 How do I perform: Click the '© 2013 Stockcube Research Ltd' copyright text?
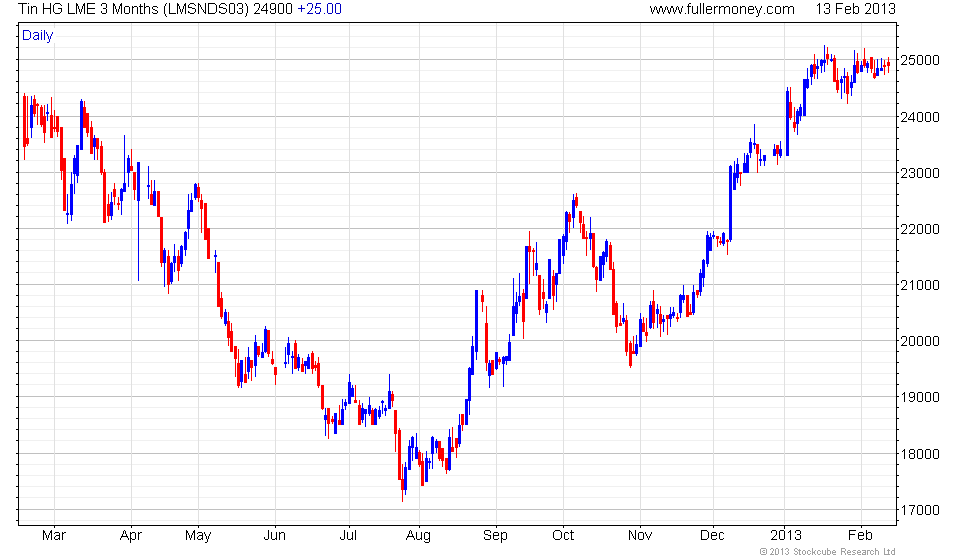(x=828, y=552)
